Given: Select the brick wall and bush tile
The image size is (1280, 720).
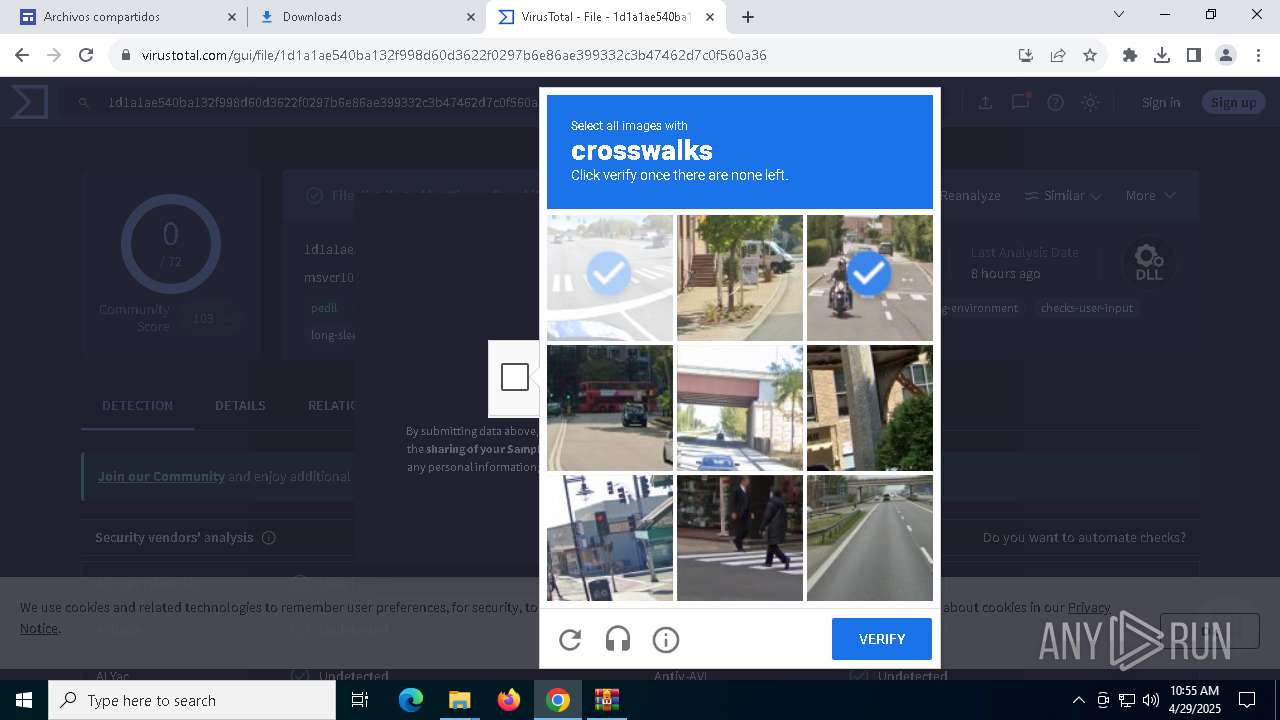Looking at the screenshot, I should 870,408.
